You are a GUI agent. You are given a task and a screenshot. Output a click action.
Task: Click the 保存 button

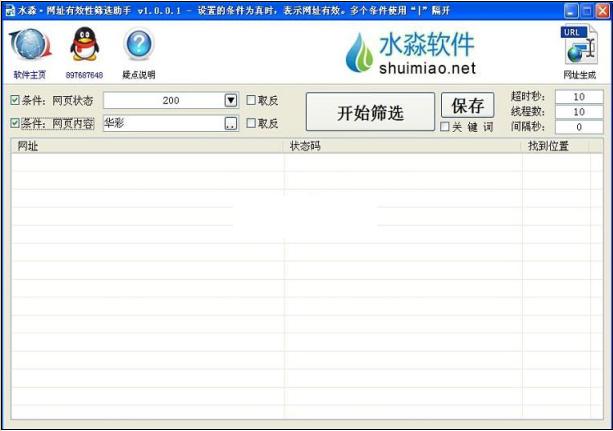[467, 106]
